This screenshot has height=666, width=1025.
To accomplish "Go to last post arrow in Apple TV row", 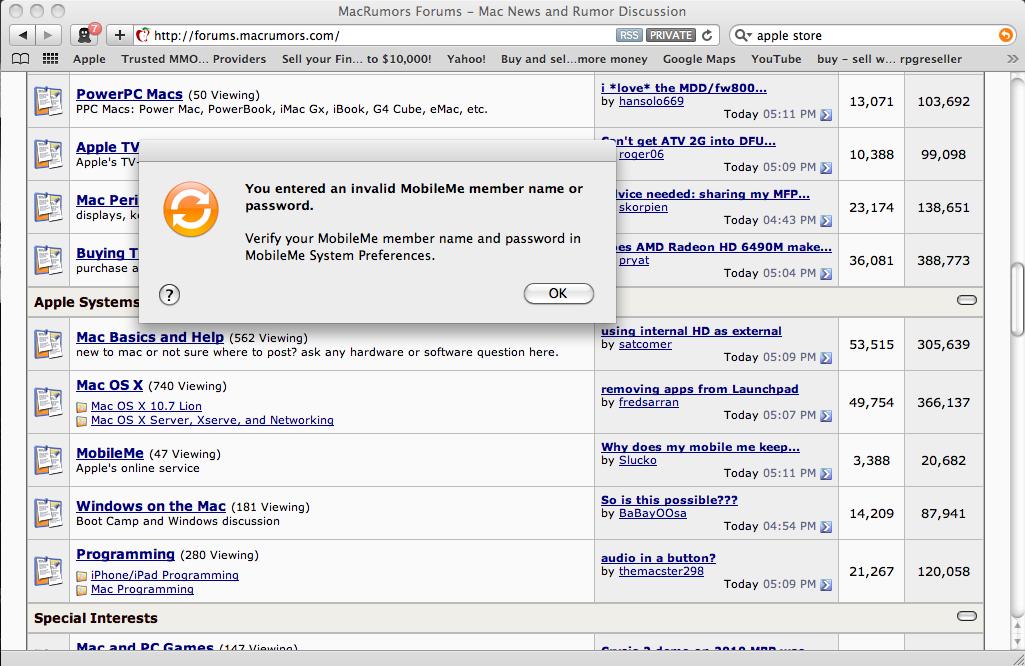I will (826, 168).
